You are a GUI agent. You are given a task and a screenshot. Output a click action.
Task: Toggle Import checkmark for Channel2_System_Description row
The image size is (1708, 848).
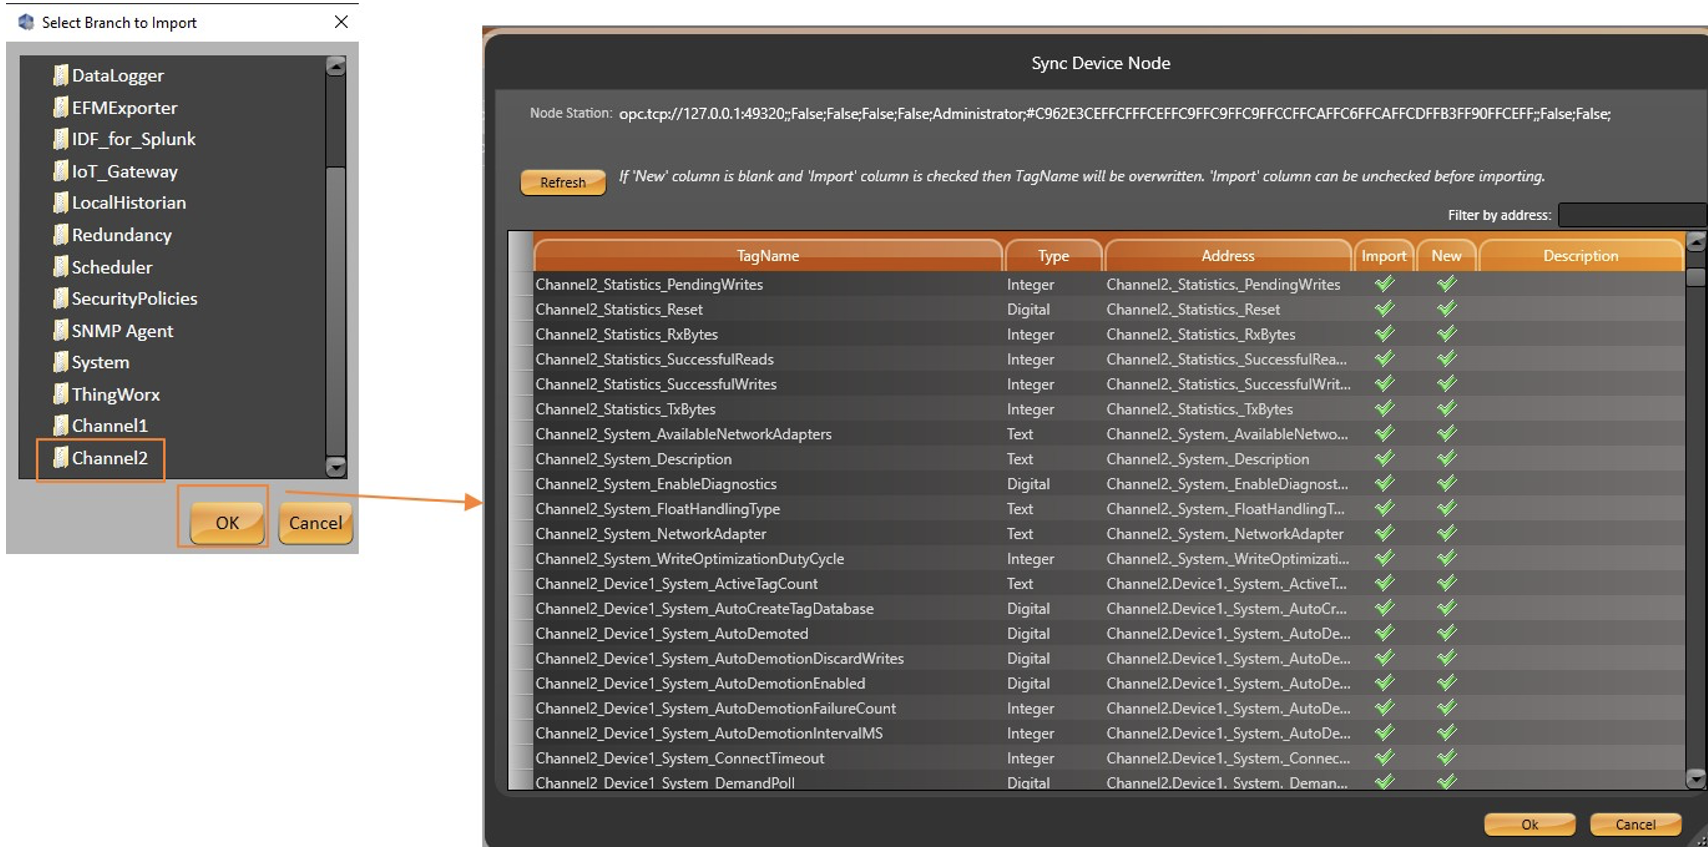pos(1384,459)
